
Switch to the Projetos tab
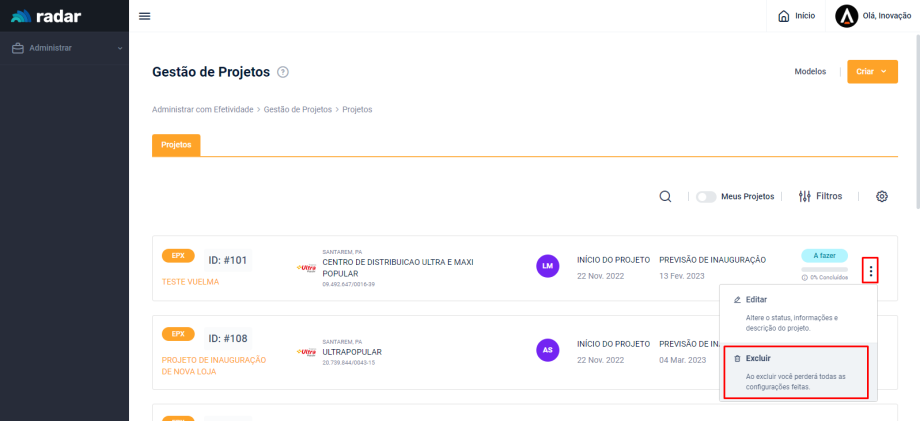coord(176,145)
